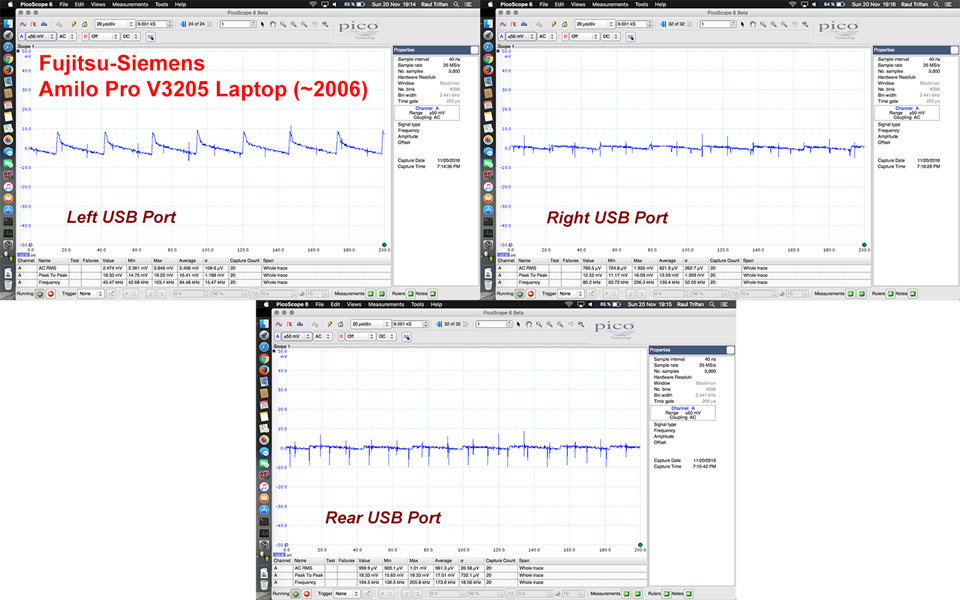Open Help menu above Right USB window
The height and width of the screenshot is (600, 960).
click(x=661, y=4)
